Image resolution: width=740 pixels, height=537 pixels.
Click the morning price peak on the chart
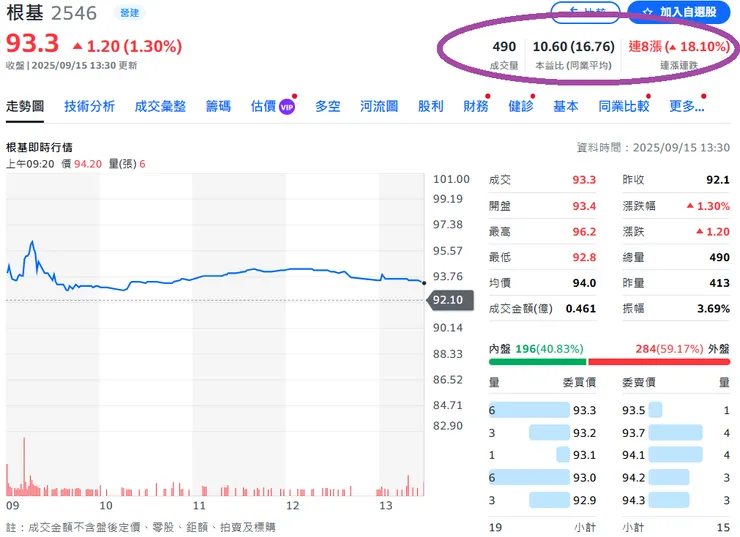click(x=32, y=242)
